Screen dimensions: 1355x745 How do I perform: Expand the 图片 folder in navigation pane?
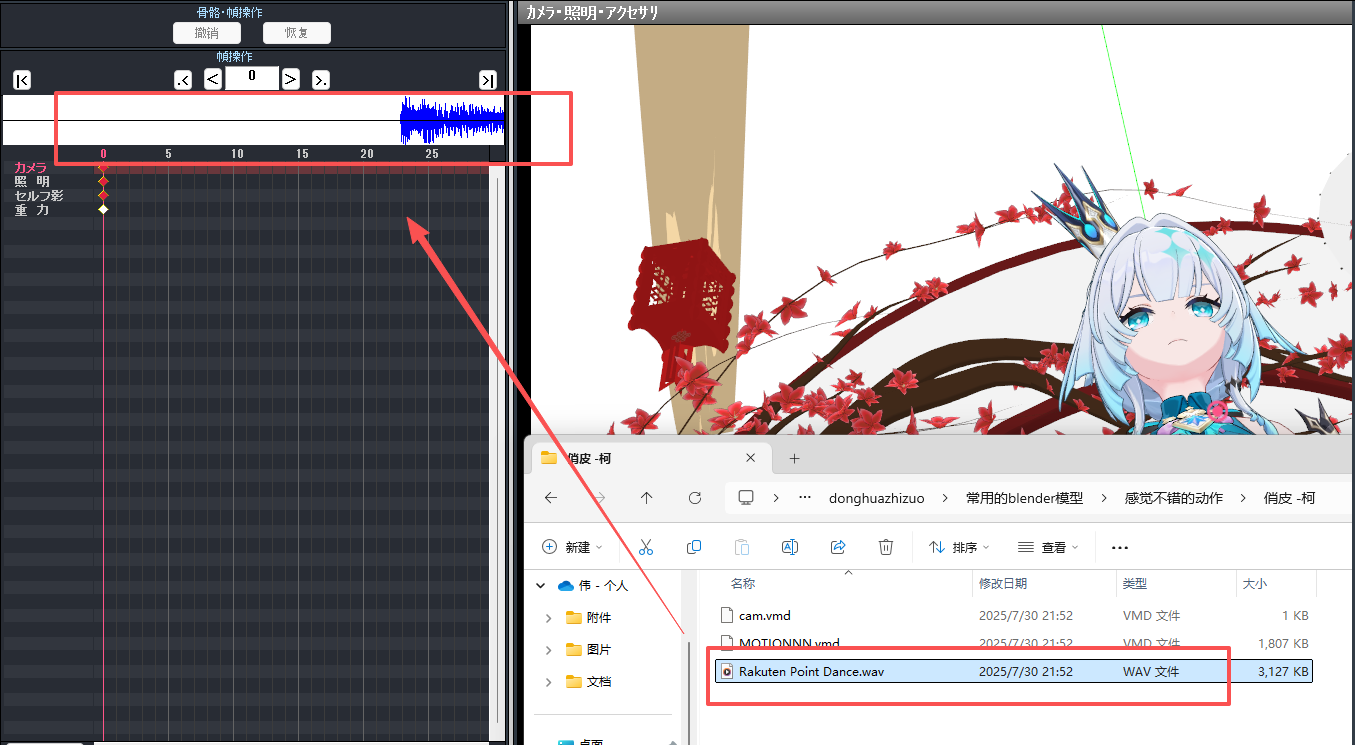click(548, 650)
